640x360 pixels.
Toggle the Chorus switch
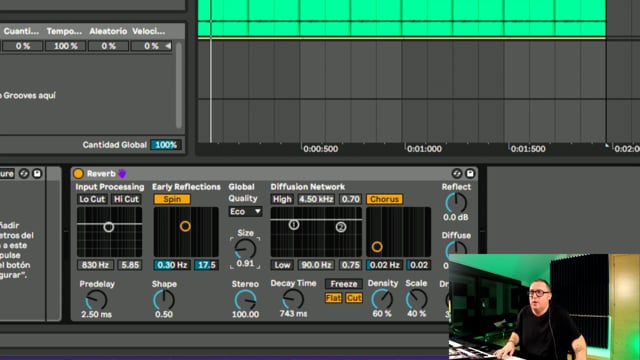coord(384,199)
